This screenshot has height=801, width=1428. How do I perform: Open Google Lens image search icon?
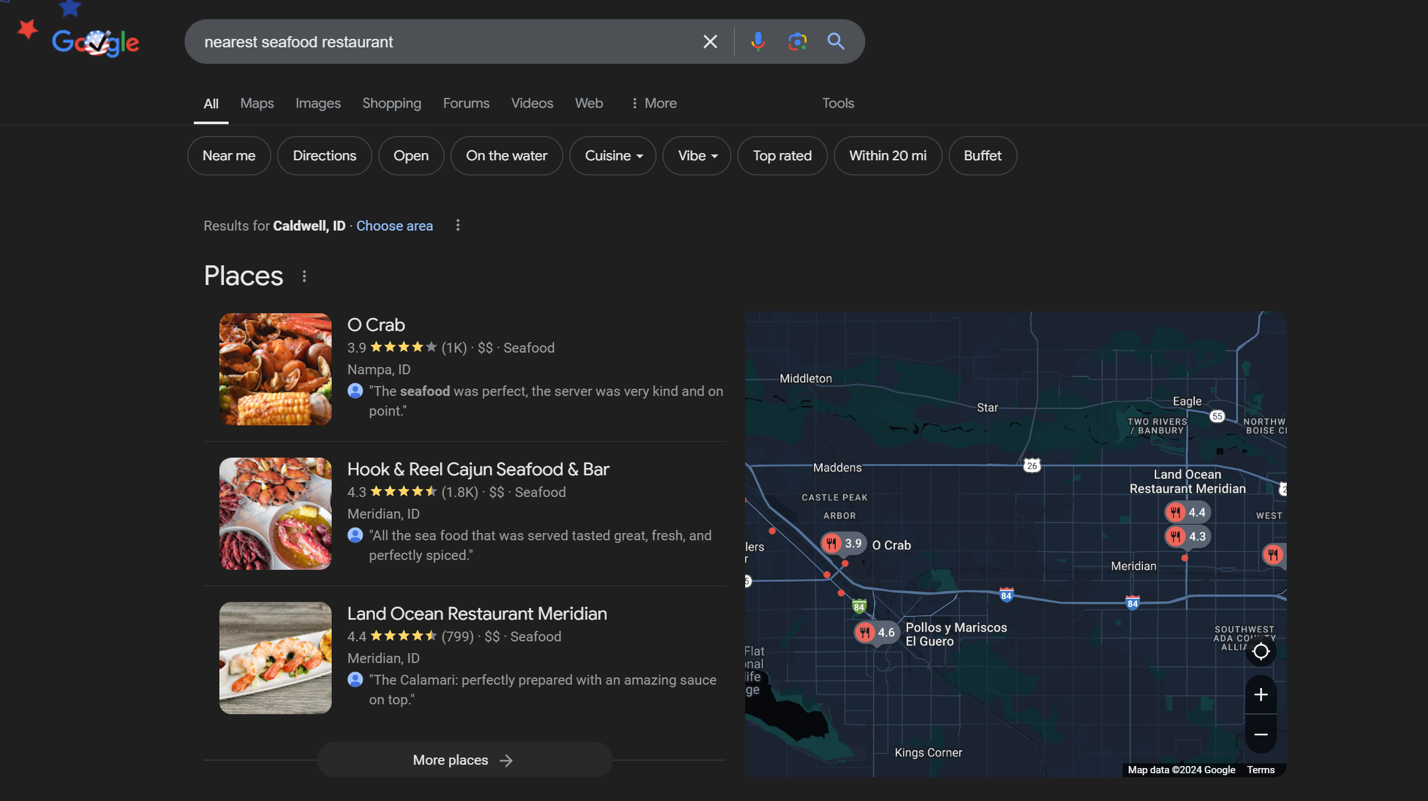point(797,42)
